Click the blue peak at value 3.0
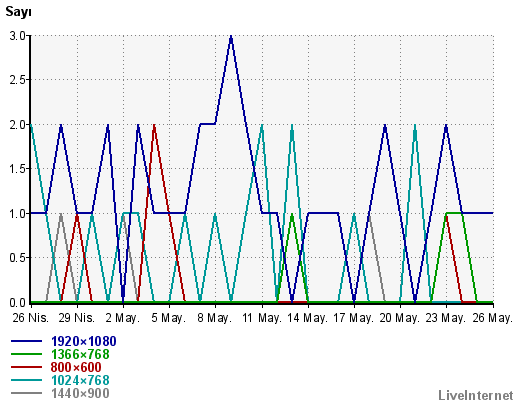The image size is (520, 405). [x=231, y=36]
